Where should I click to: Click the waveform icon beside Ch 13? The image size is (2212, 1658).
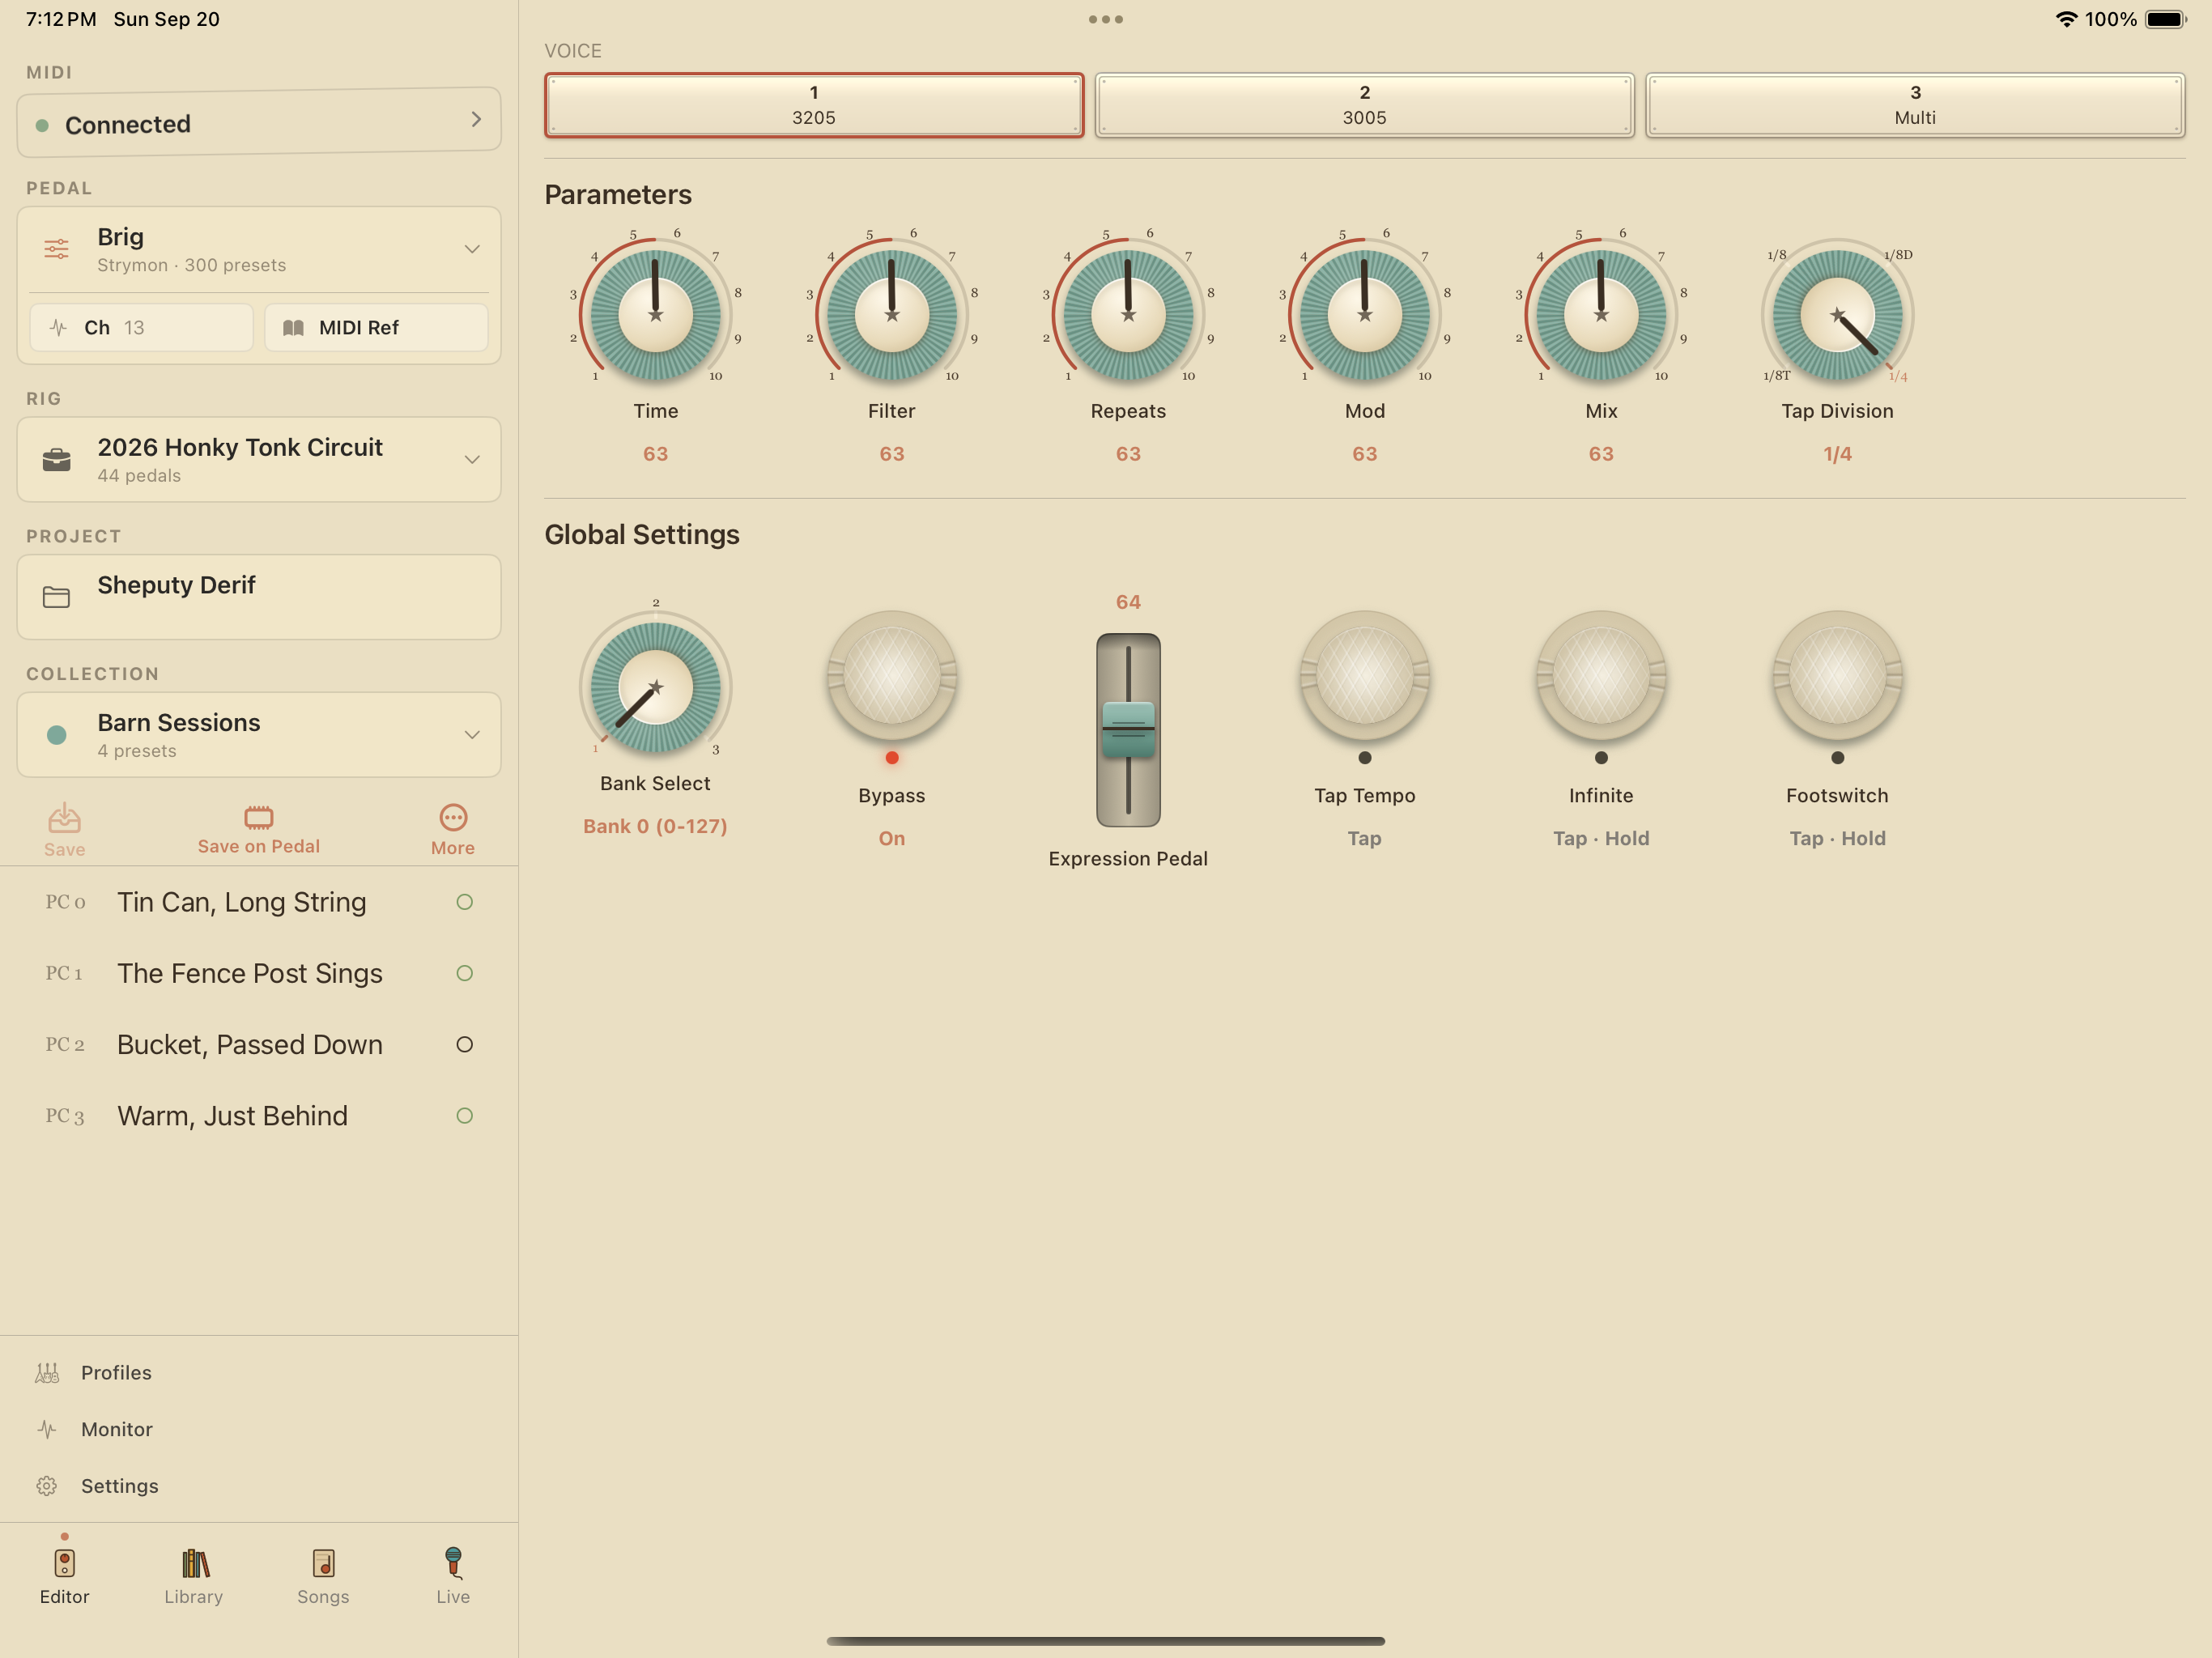click(x=58, y=328)
